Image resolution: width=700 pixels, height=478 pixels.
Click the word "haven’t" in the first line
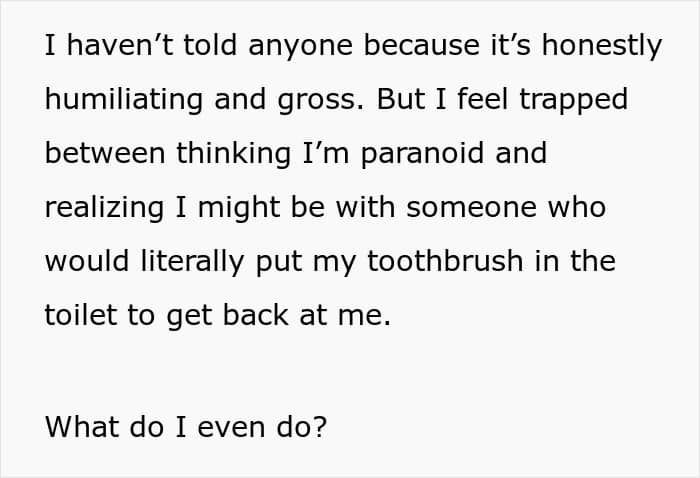pyautogui.click(x=120, y=45)
